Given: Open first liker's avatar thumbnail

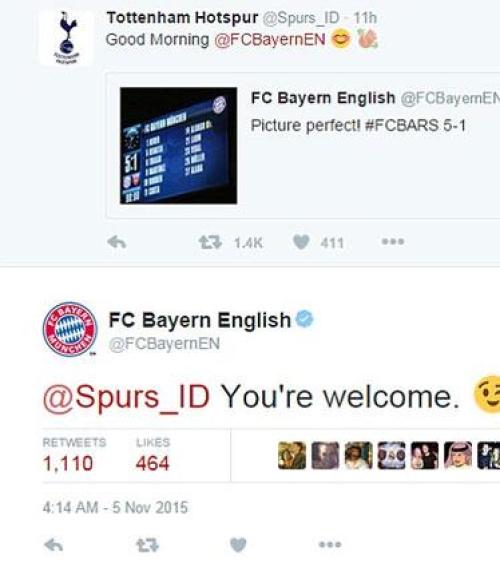Looking at the screenshot, I should [x=292, y=455].
